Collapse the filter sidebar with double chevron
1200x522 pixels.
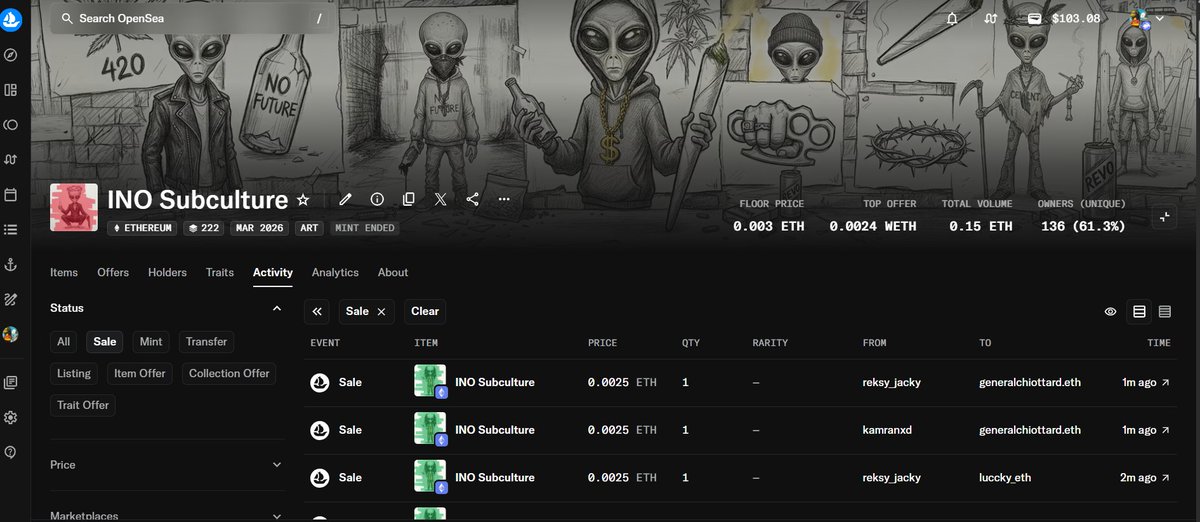coord(317,311)
